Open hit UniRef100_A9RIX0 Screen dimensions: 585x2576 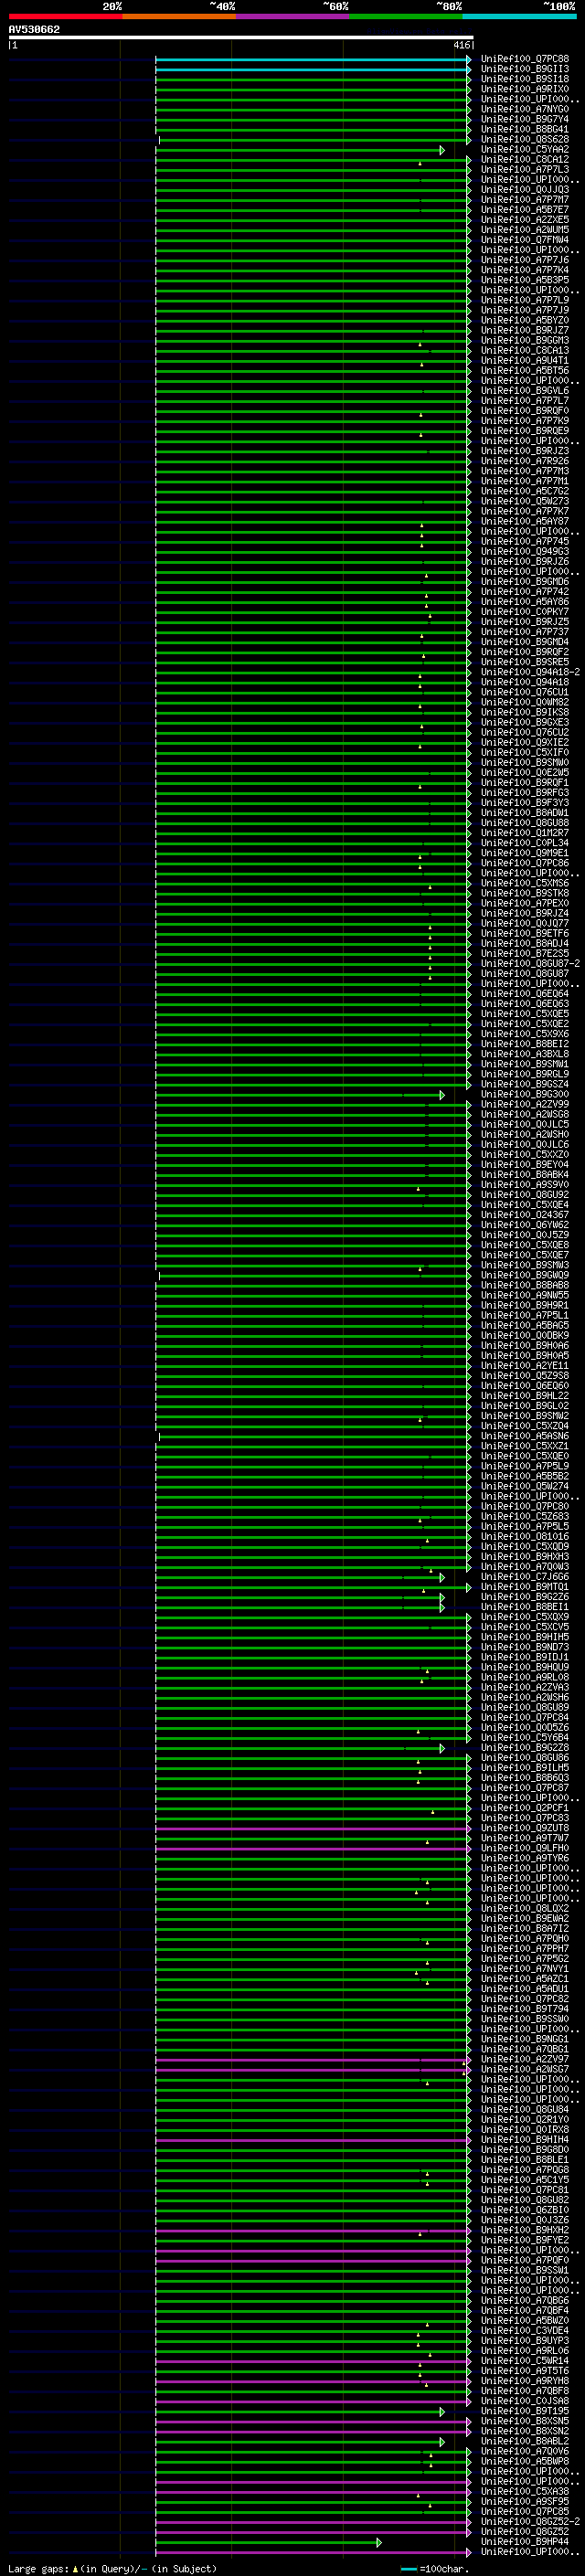(x=525, y=89)
